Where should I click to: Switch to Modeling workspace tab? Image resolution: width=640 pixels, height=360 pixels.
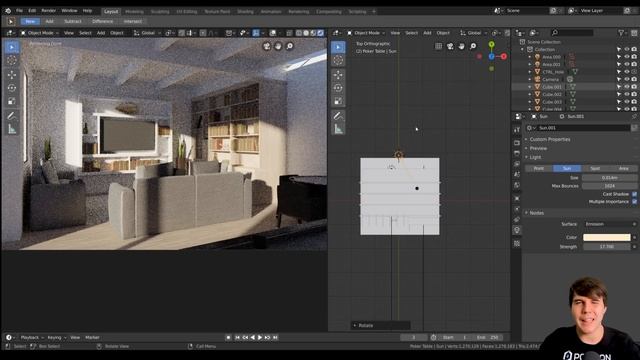click(134, 12)
